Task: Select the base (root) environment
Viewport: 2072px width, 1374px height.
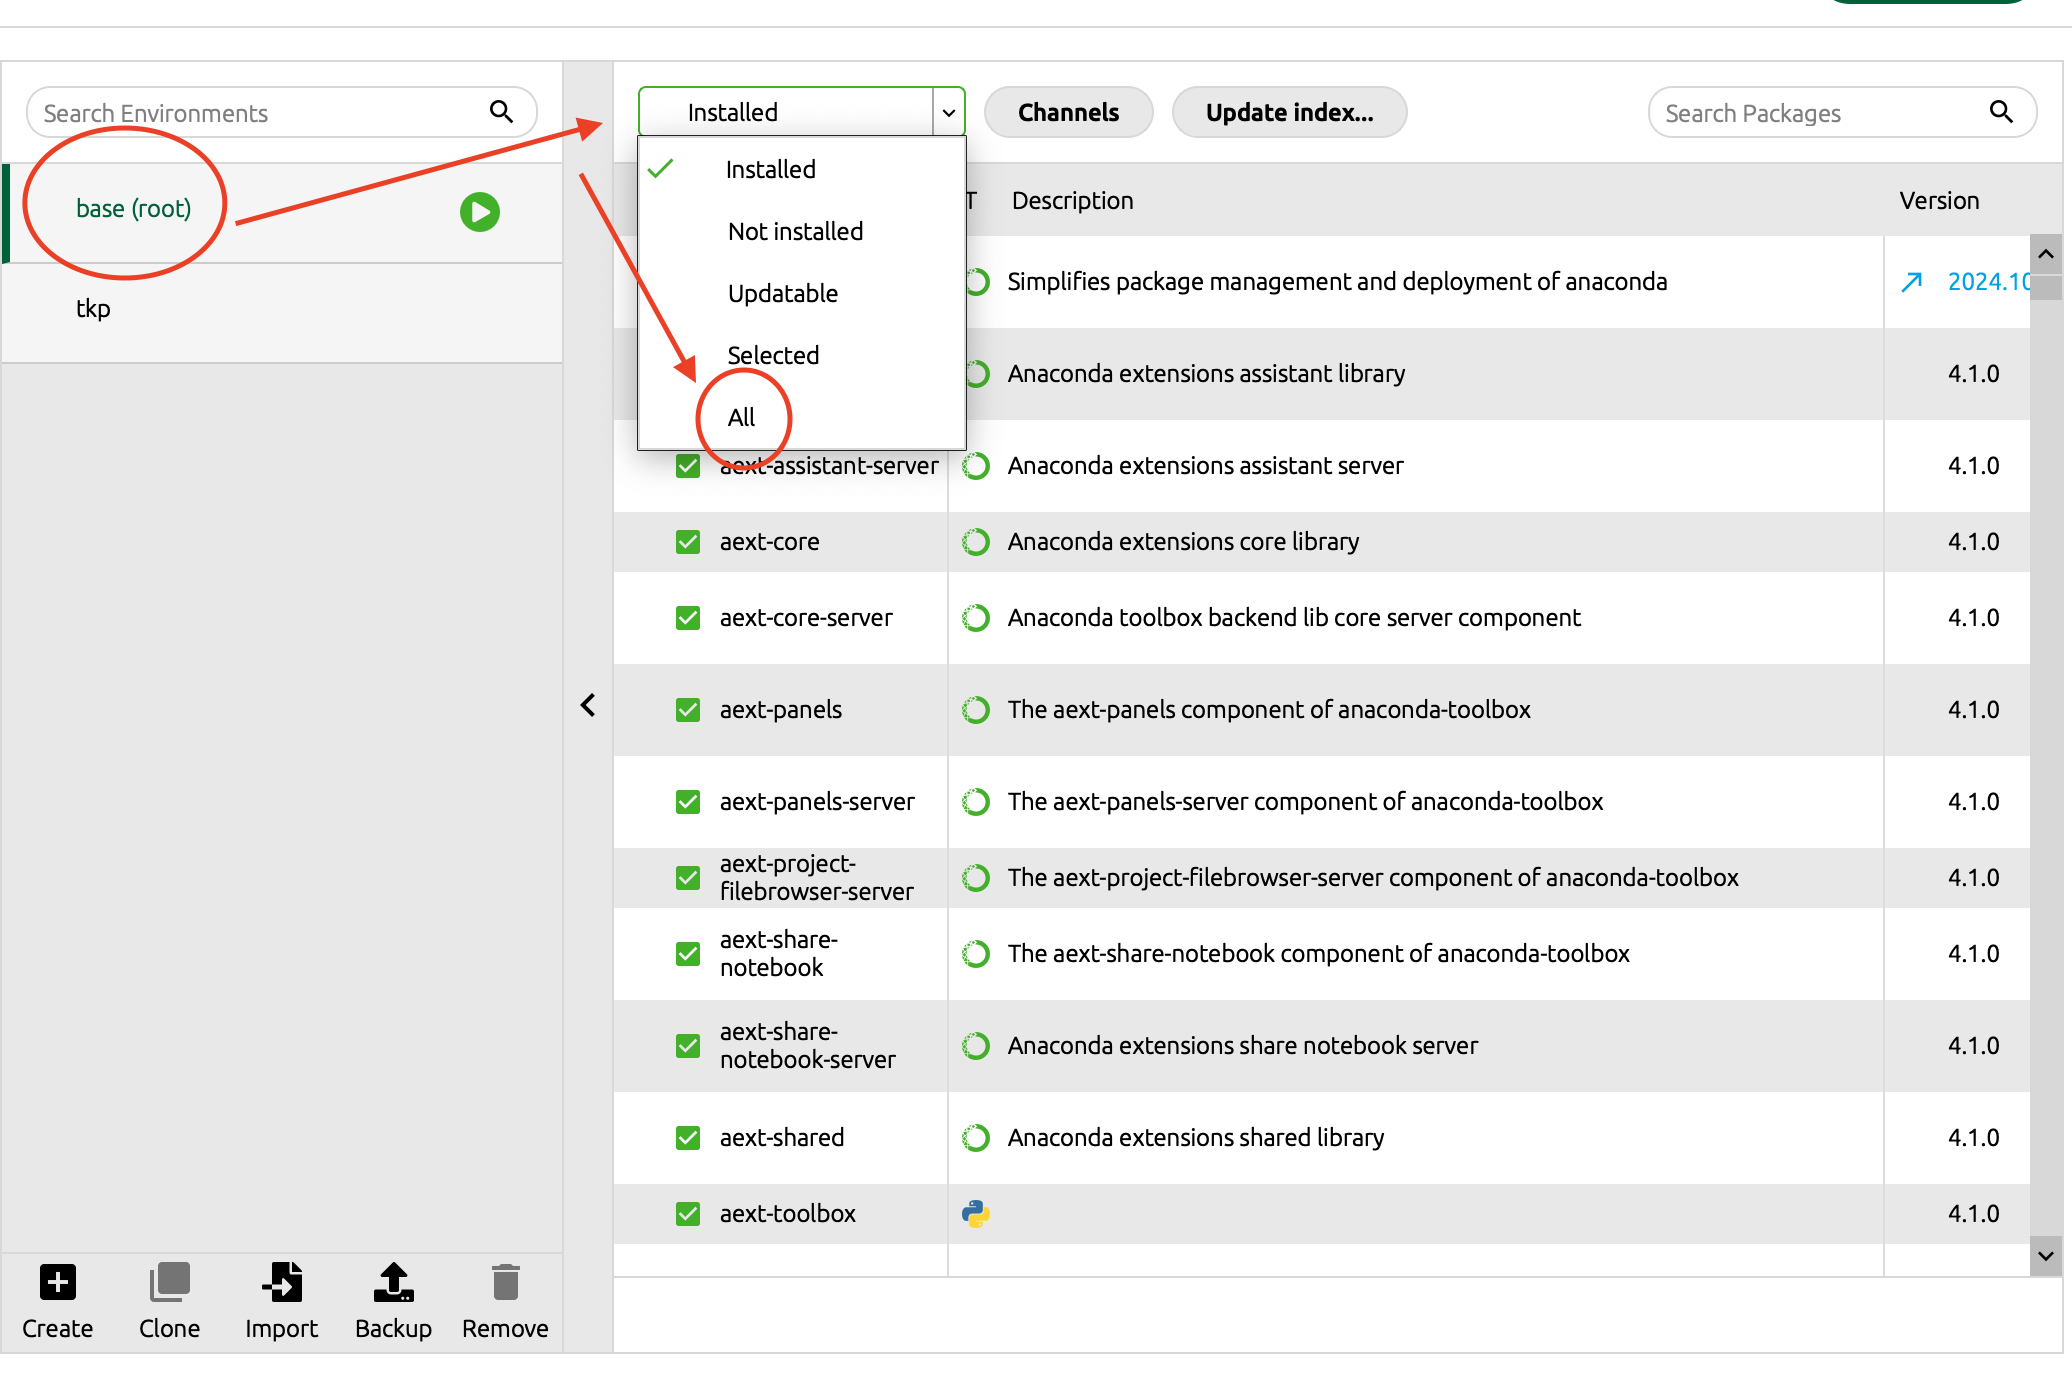Action: [x=282, y=212]
